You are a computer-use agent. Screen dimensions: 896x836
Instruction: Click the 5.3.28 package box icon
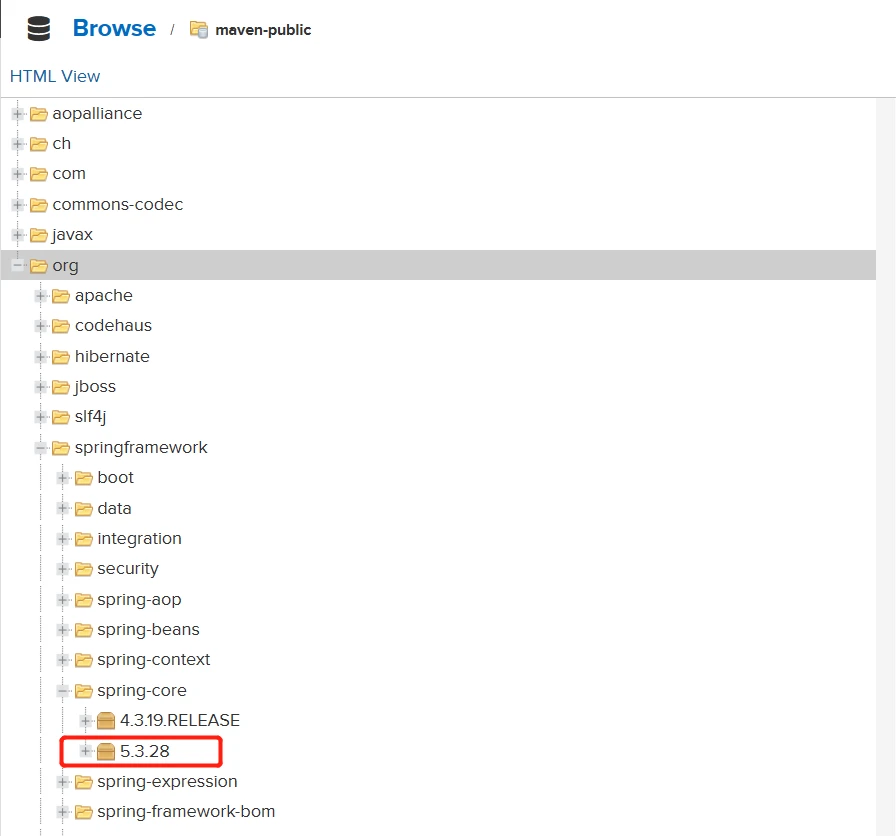[106, 751]
